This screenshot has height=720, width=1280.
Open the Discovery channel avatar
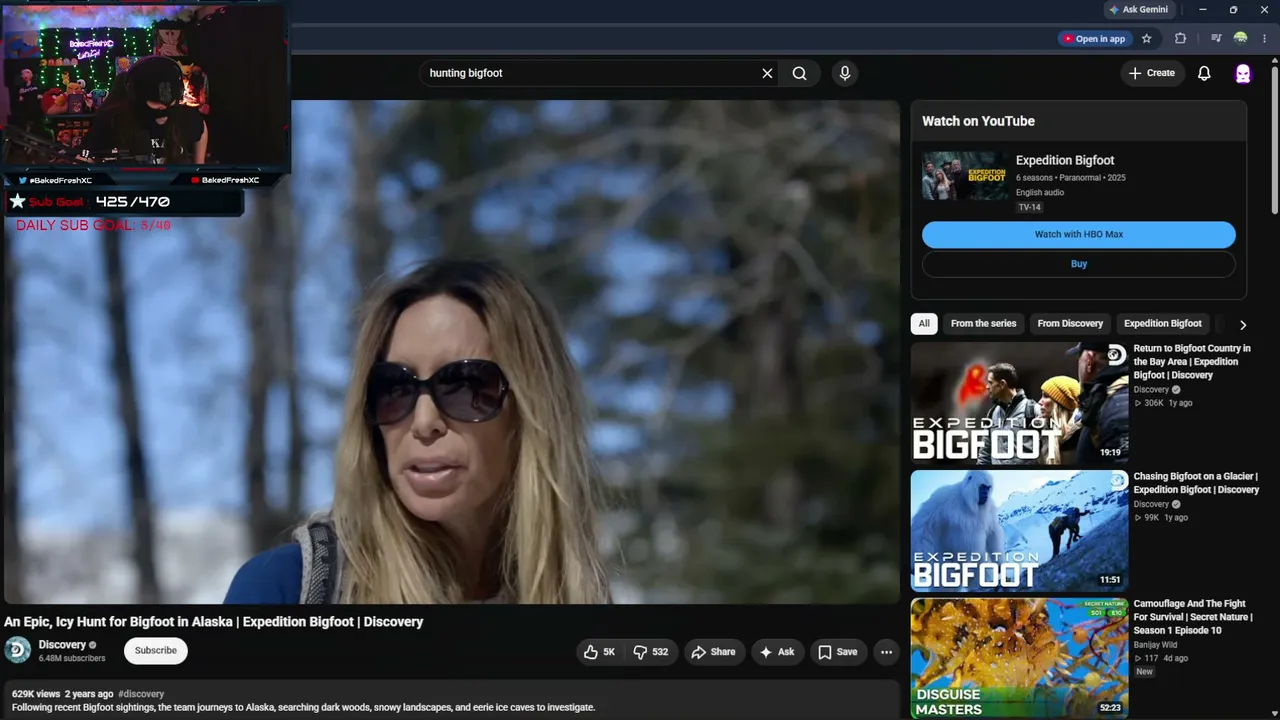click(18, 650)
